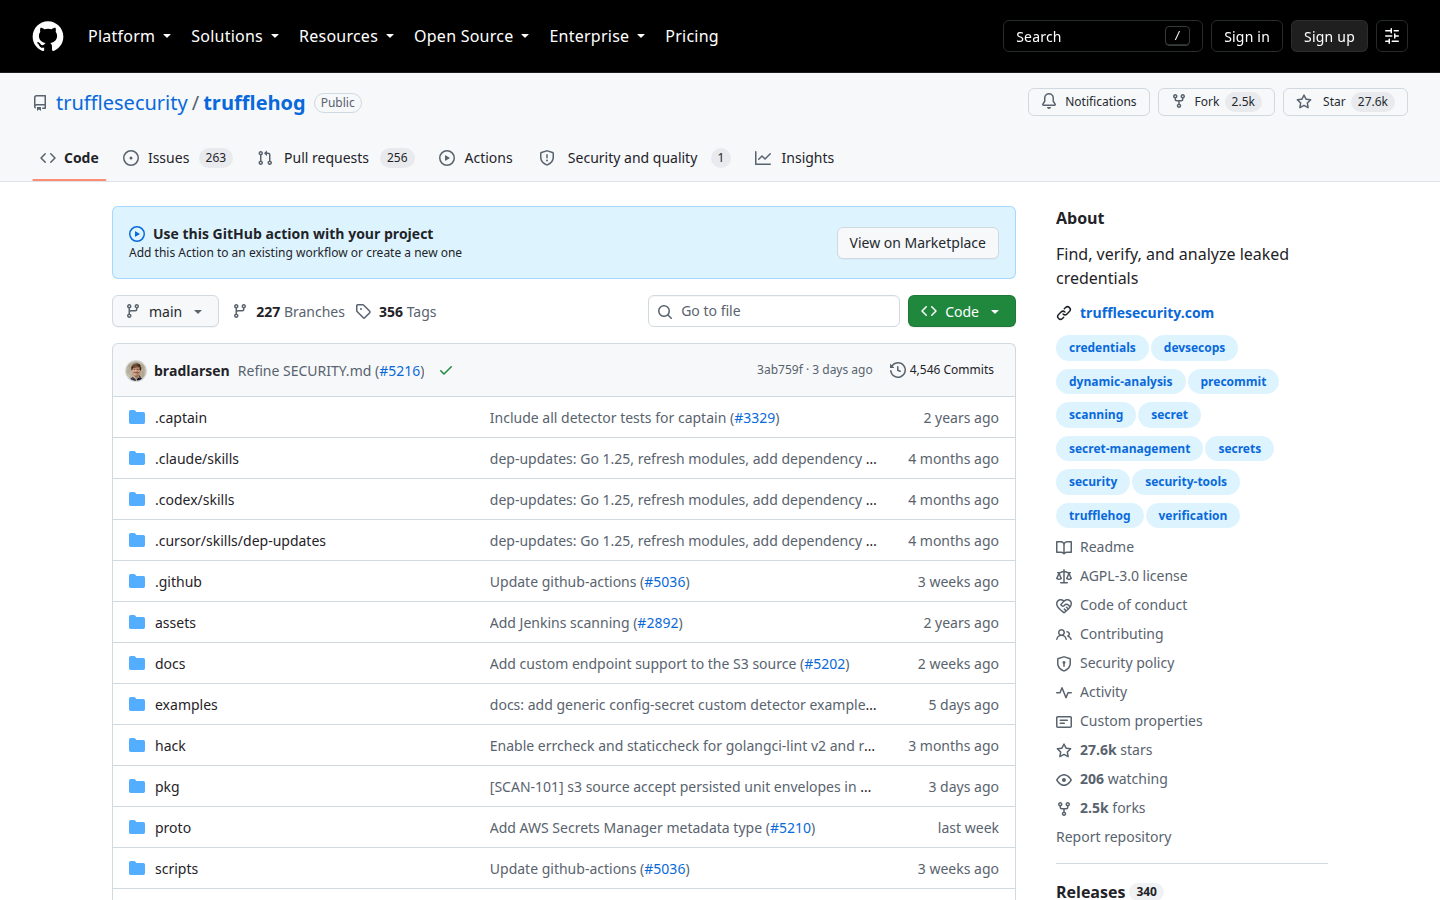Click the tag icon next to 356 Tags

pos(363,311)
